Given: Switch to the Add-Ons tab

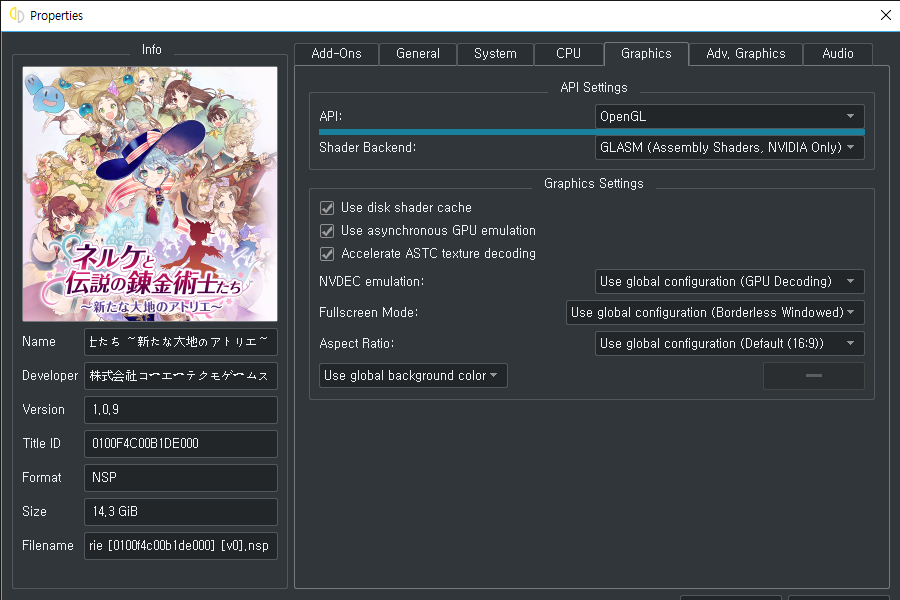Looking at the screenshot, I should coord(336,54).
